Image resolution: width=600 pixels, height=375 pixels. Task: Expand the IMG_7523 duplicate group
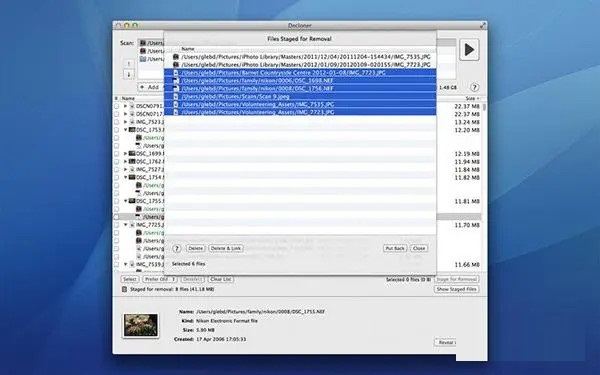(125, 122)
